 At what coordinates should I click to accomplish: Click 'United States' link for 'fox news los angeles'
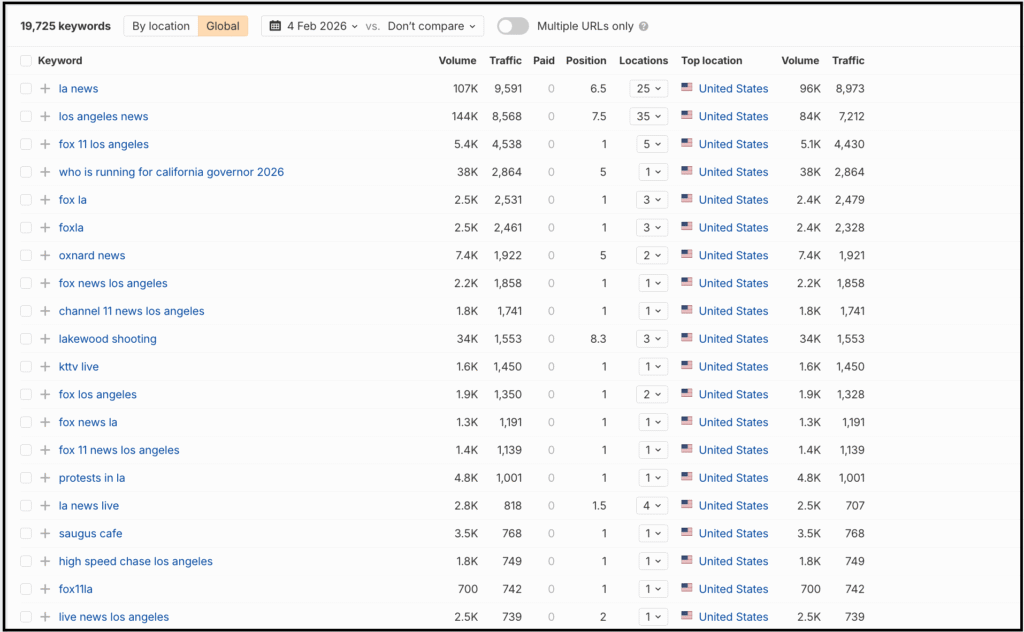(733, 283)
